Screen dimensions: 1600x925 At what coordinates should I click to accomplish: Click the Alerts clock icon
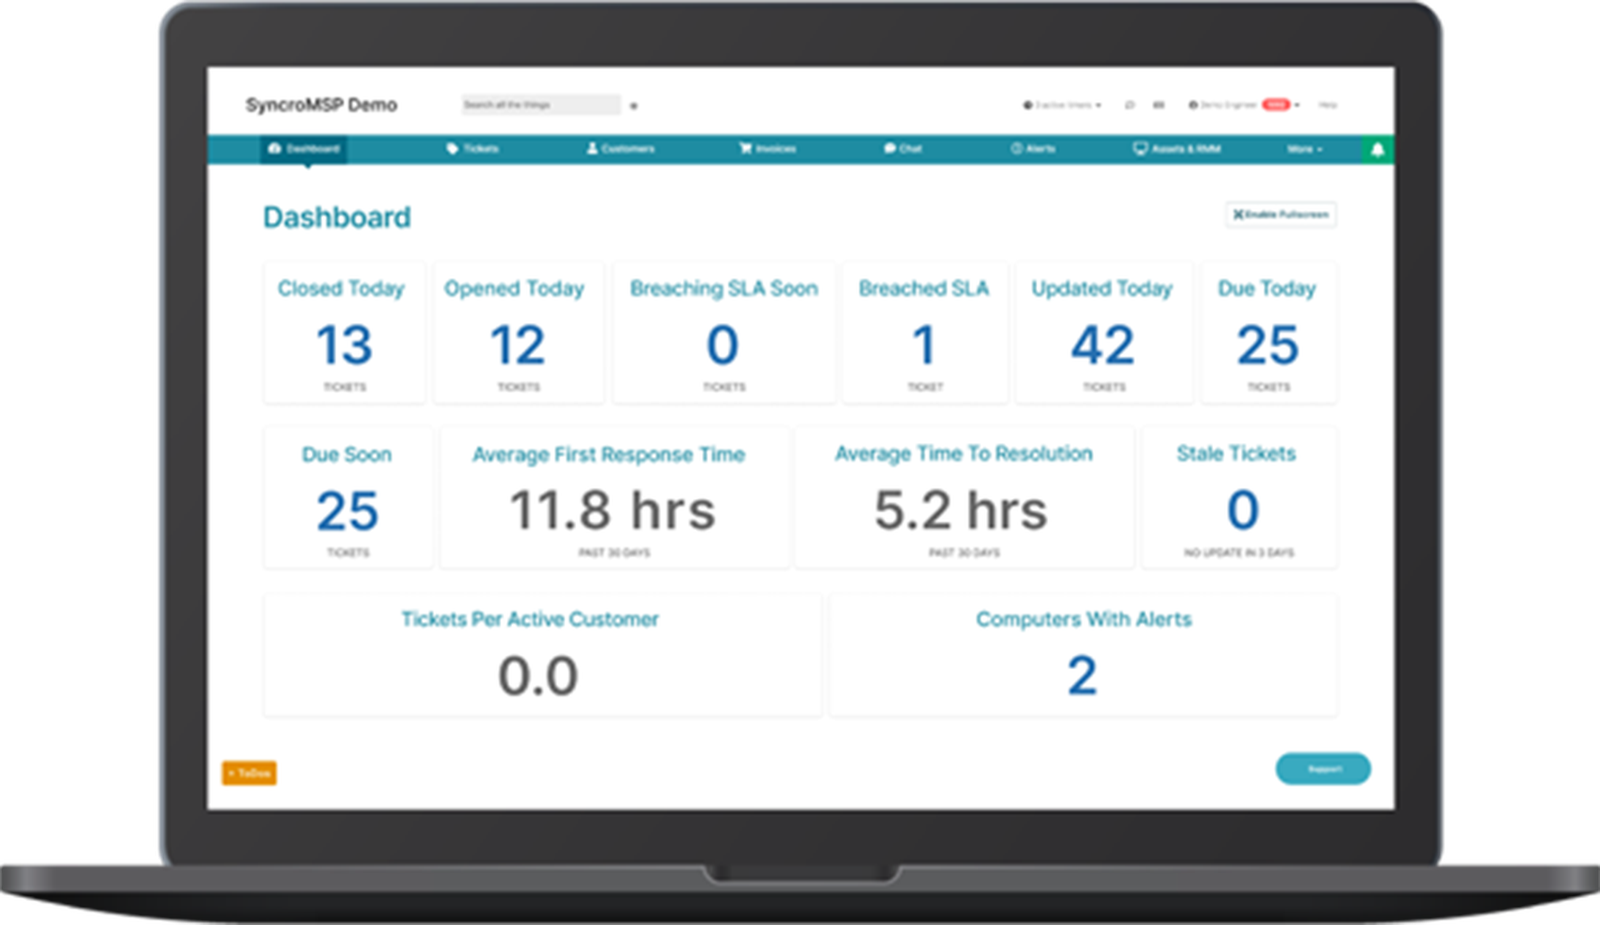click(1014, 148)
